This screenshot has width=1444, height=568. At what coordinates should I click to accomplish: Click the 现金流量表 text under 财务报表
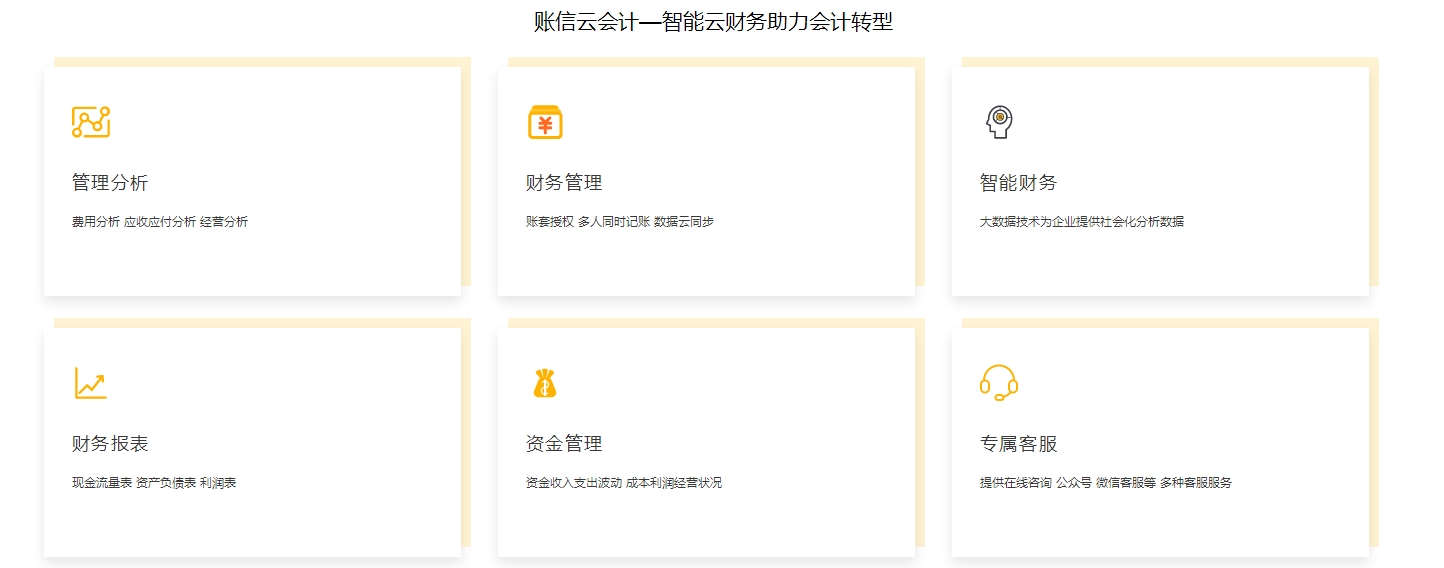pyautogui.click(x=102, y=483)
